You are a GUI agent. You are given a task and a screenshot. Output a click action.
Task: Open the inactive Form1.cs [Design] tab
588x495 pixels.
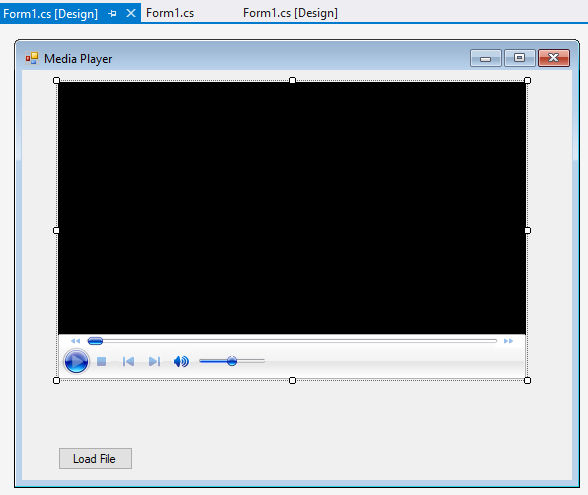(290, 13)
